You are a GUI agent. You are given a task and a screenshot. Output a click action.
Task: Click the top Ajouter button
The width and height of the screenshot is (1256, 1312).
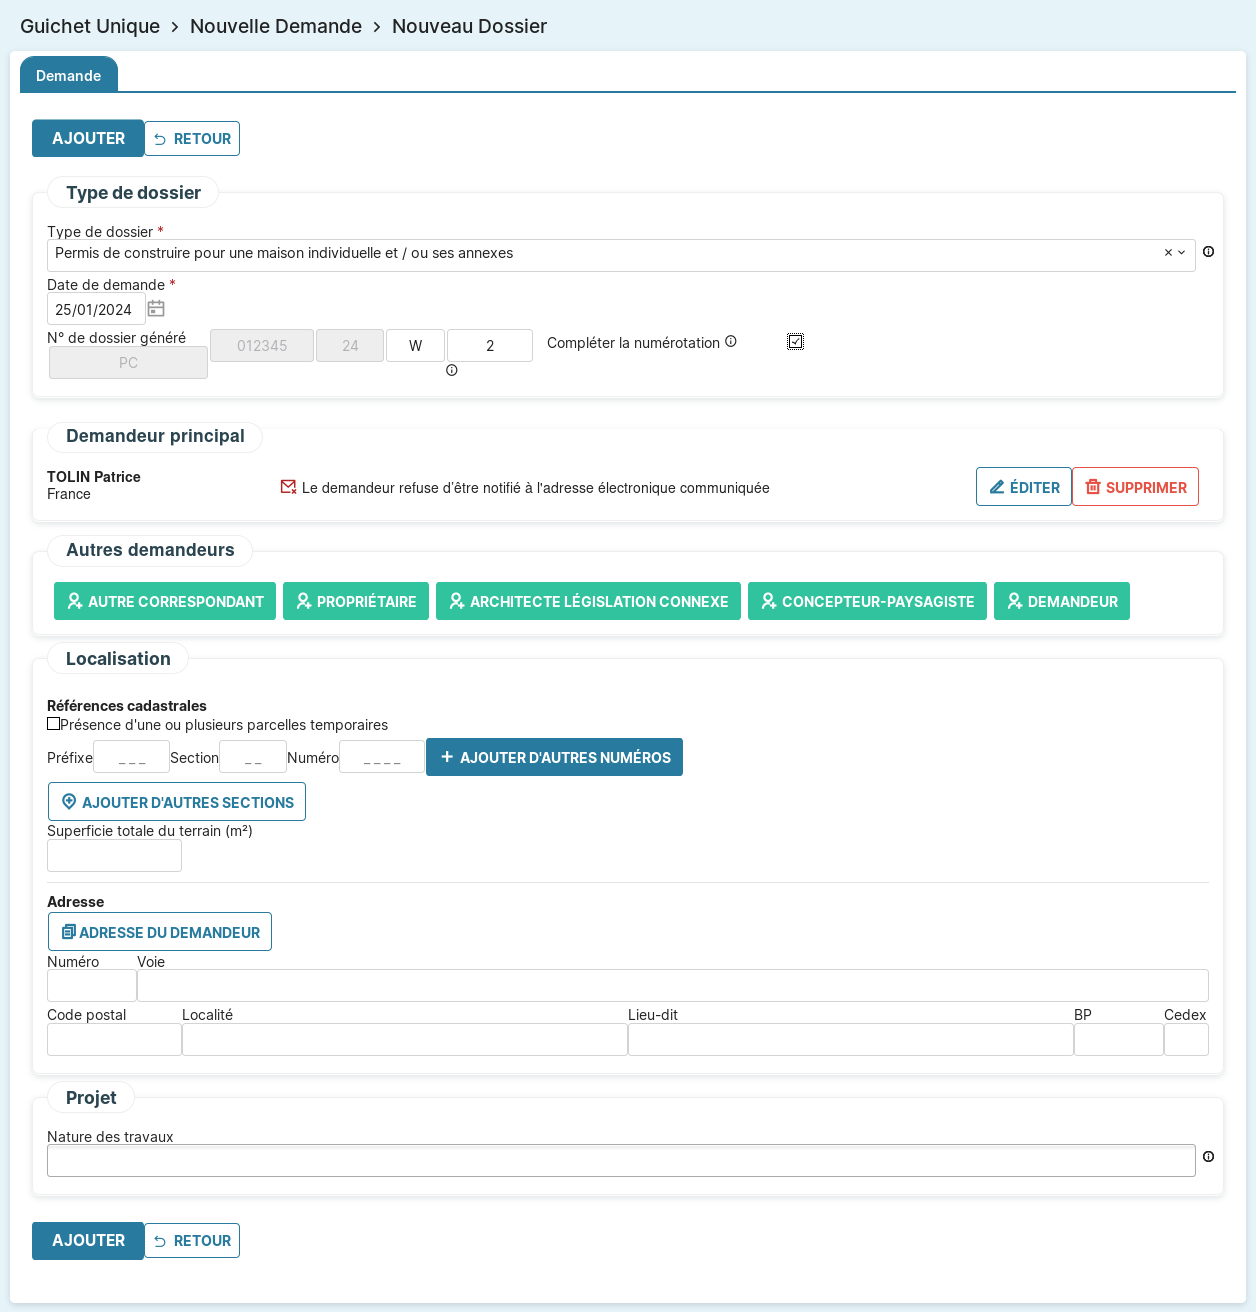click(x=88, y=139)
